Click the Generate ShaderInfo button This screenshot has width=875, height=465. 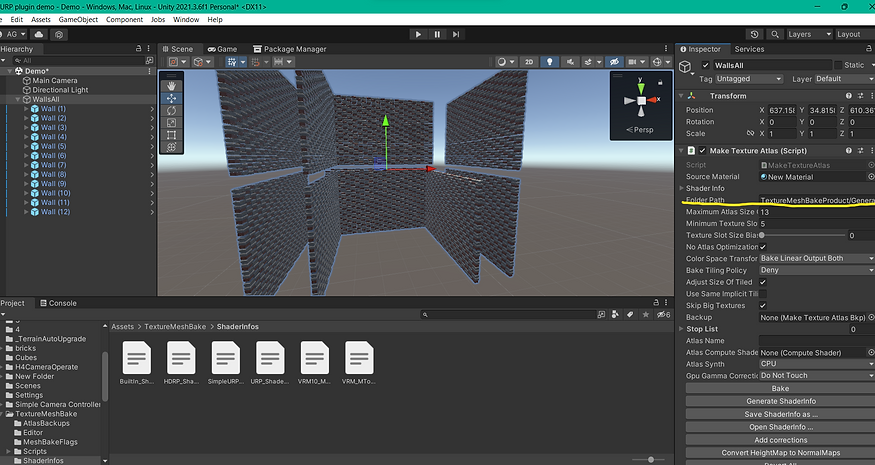point(780,401)
